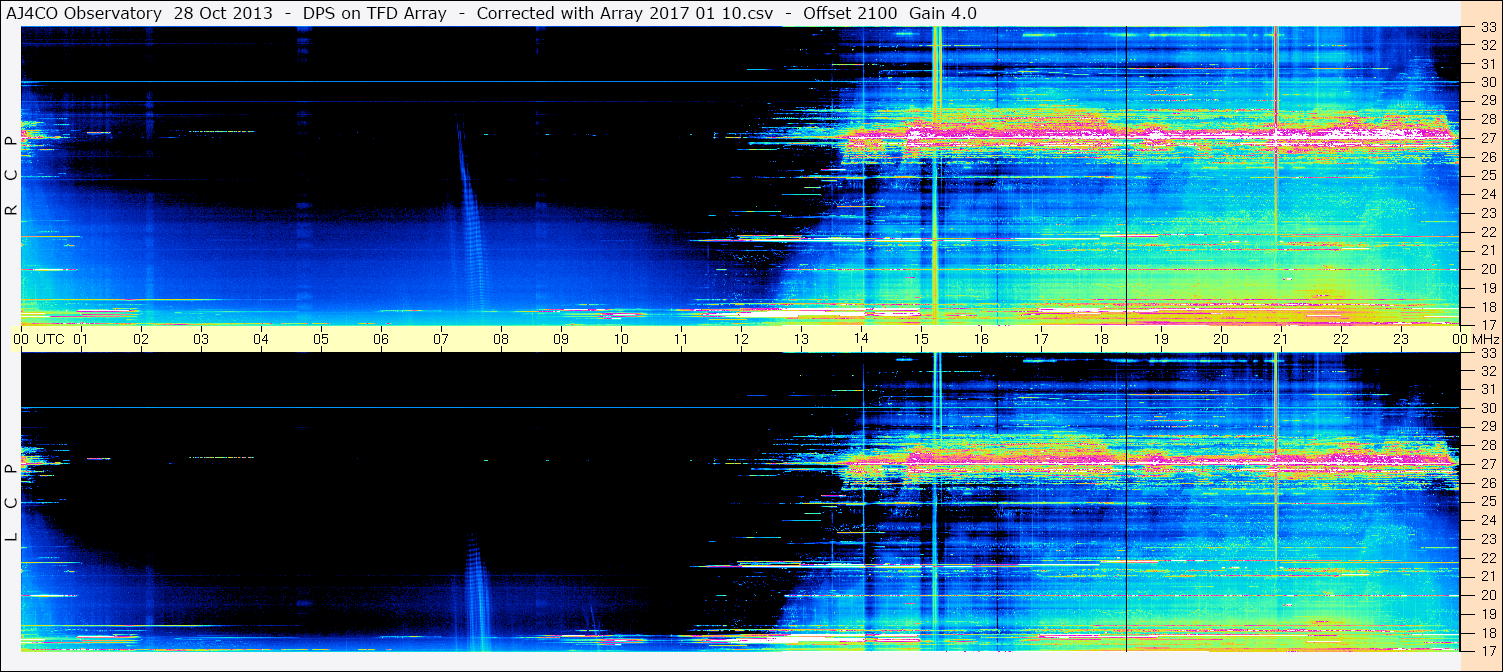
Task: Click the 33 MHz label in the upper panel
Action: pyautogui.click(x=1488, y=27)
